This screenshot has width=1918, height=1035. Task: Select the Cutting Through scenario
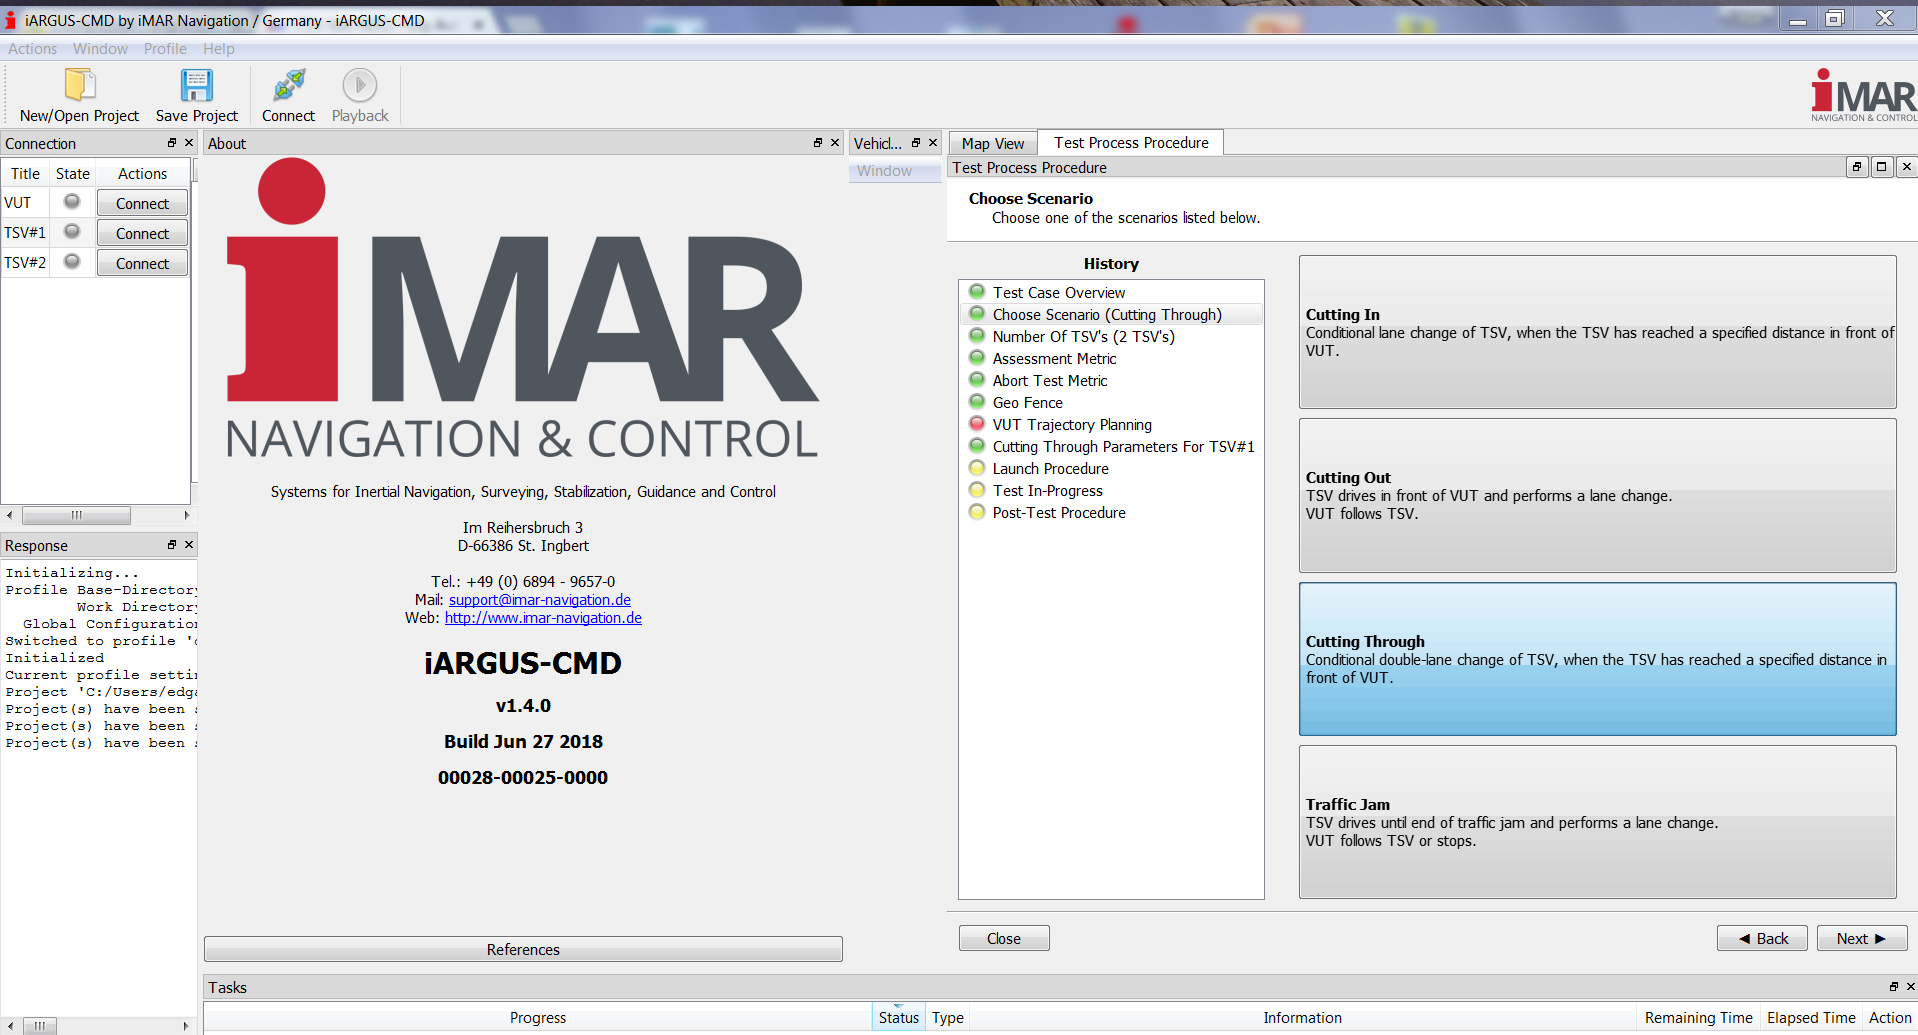1597,659
